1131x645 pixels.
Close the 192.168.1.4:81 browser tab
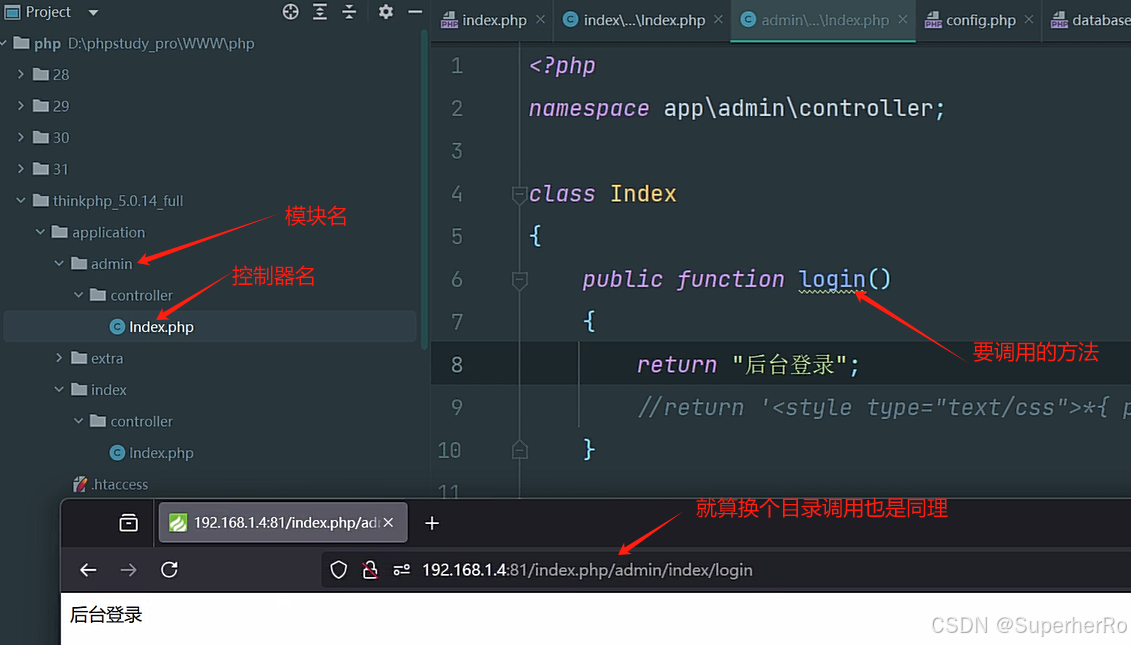point(389,522)
